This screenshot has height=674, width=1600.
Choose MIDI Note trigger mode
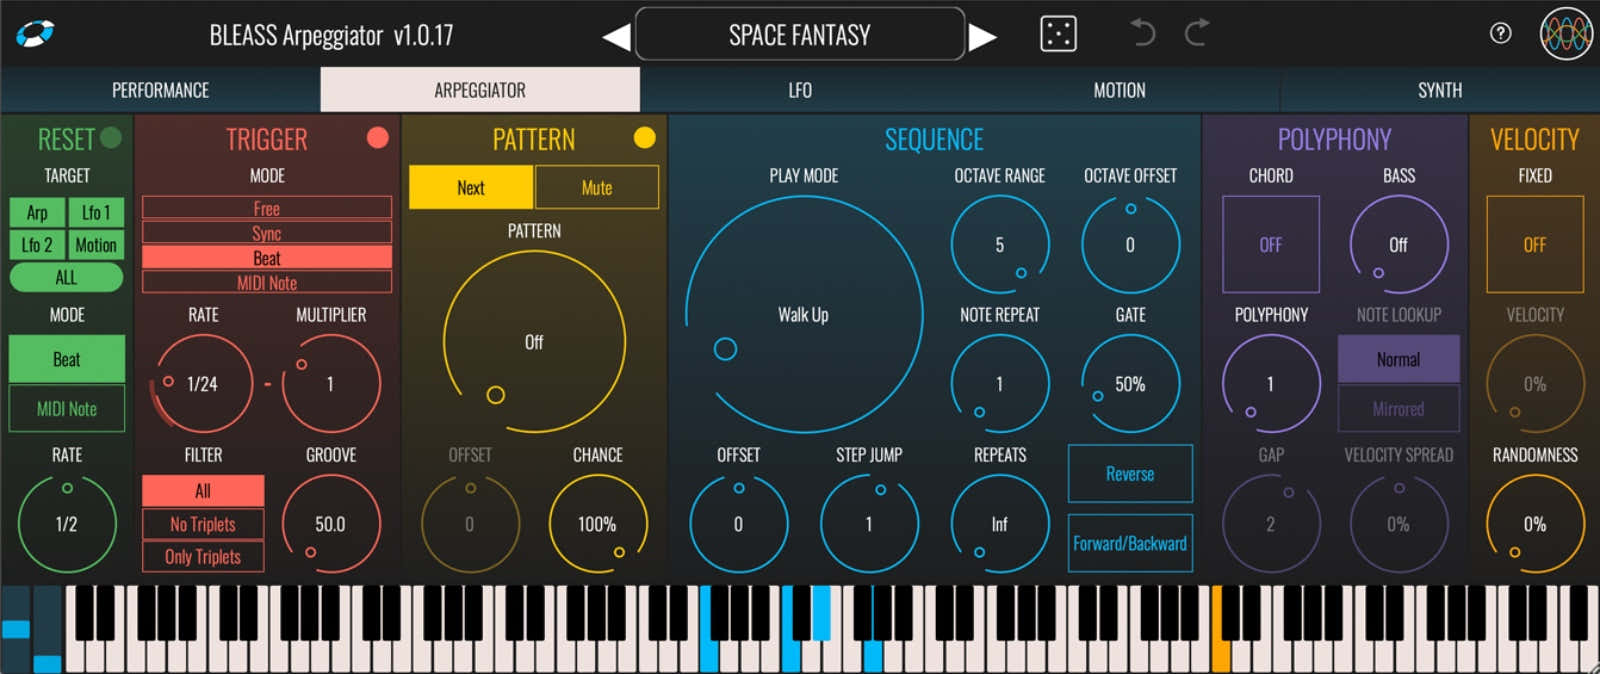267,283
